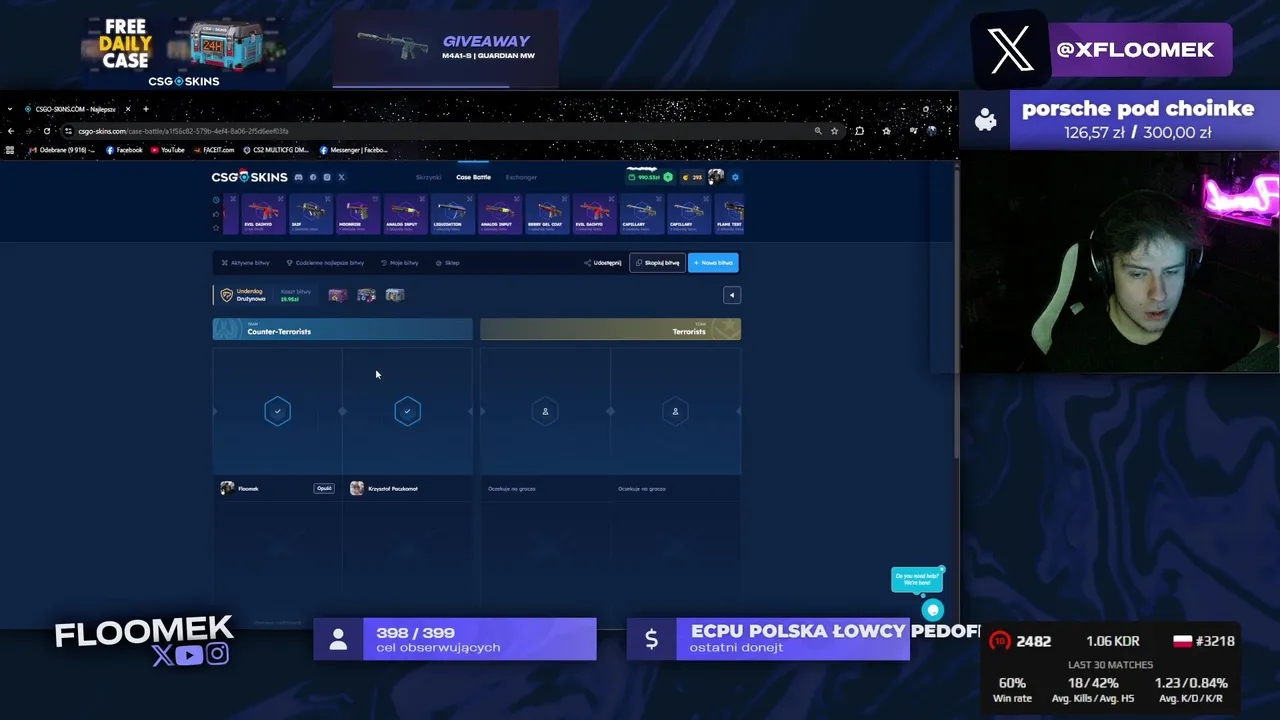This screenshot has width=1280, height=720.
Task: Open browser apps grid icon
Action: pyautogui.click(x=10, y=150)
